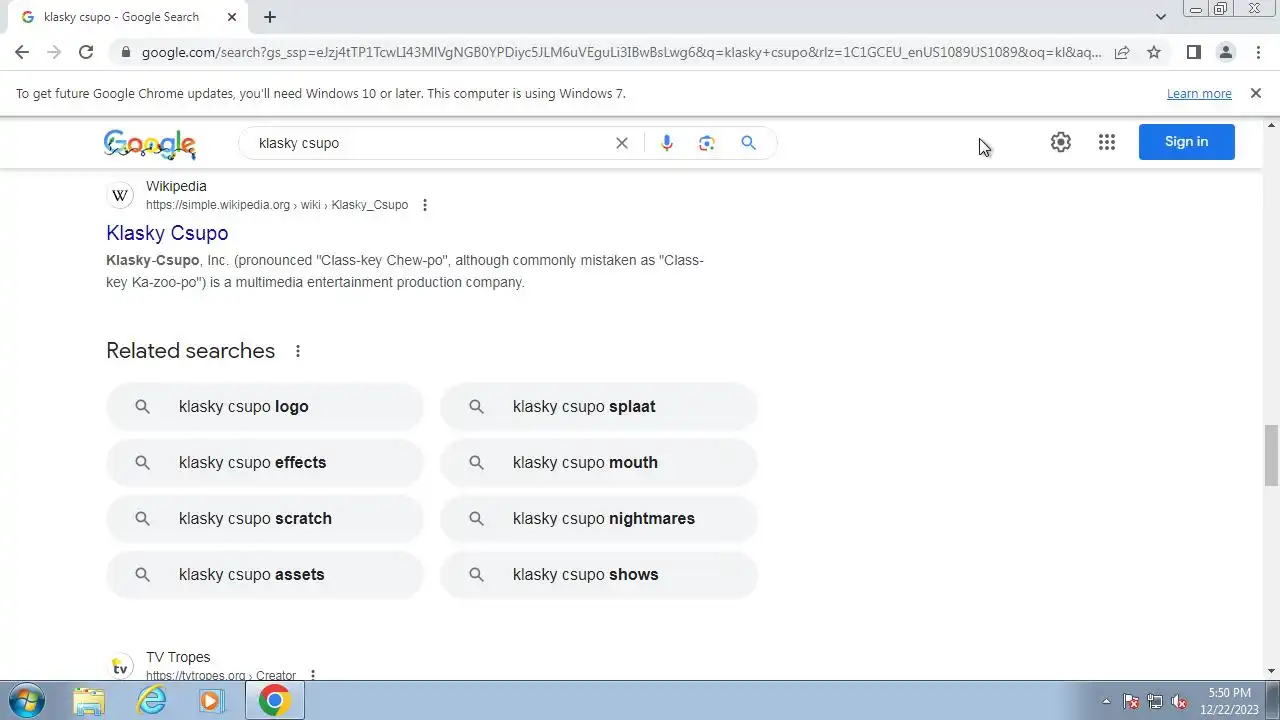Open the Learn more link
Image resolution: width=1280 pixels, height=720 pixels.
(x=1199, y=94)
